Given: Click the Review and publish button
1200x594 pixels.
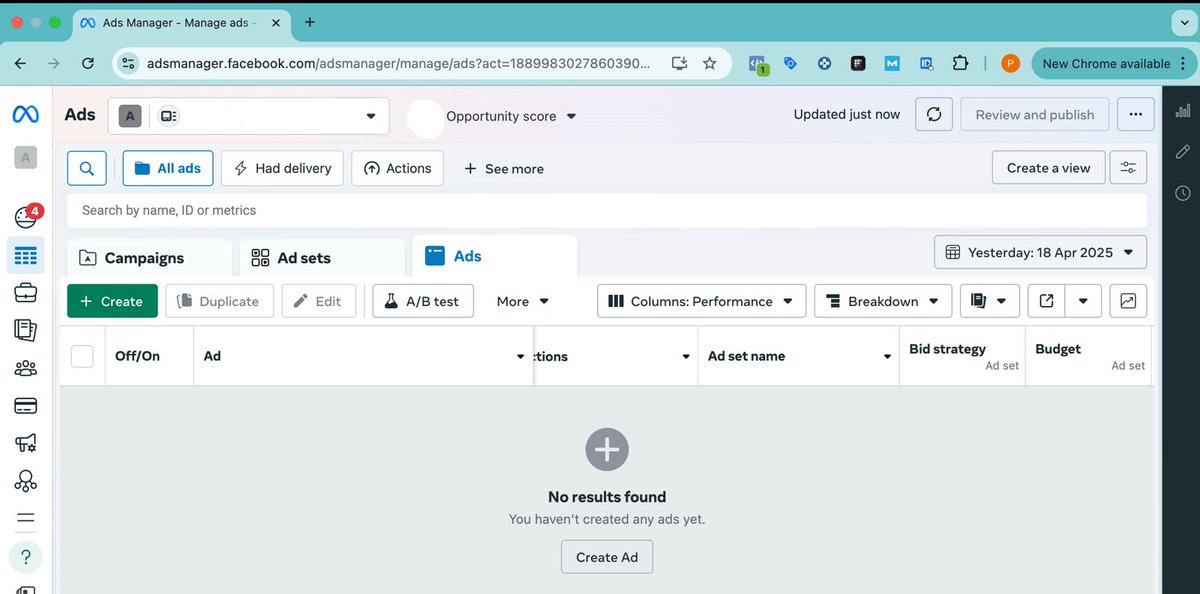Looking at the screenshot, I should [1035, 114].
